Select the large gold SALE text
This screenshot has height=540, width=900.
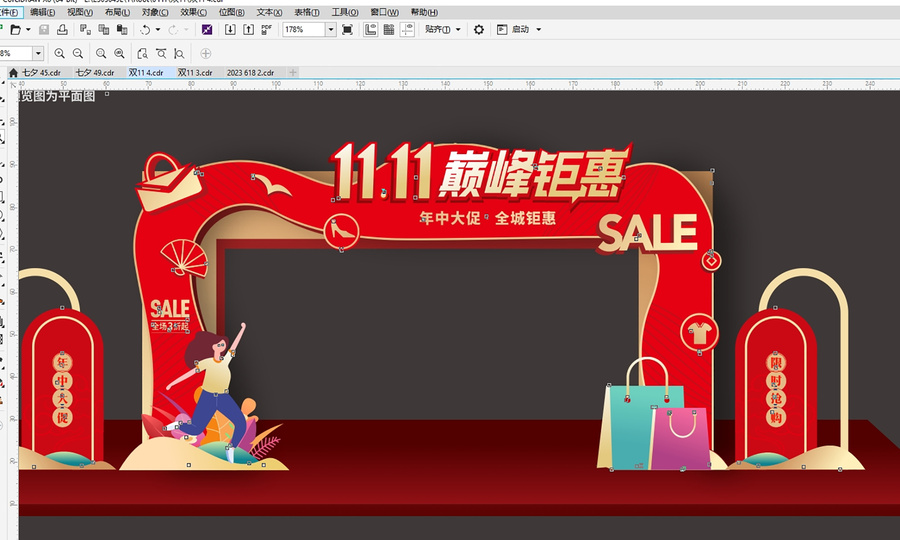[647, 234]
